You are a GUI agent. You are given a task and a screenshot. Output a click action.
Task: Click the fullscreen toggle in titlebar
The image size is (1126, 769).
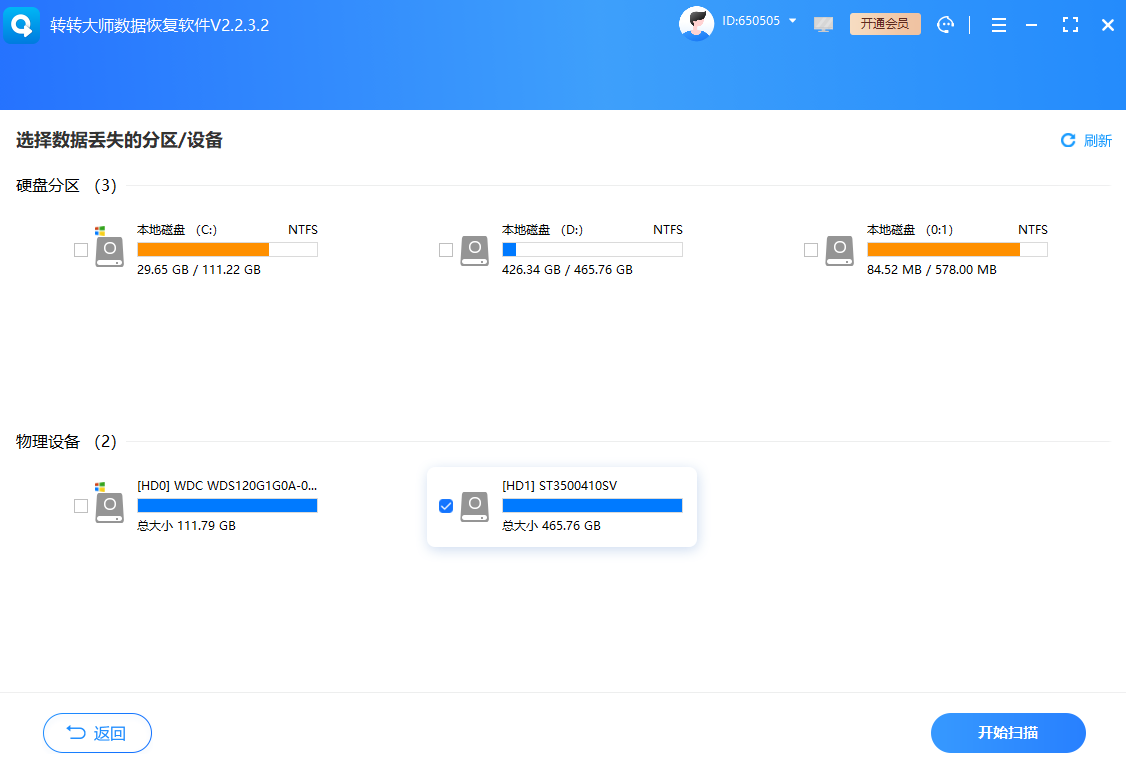[1070, 23]
